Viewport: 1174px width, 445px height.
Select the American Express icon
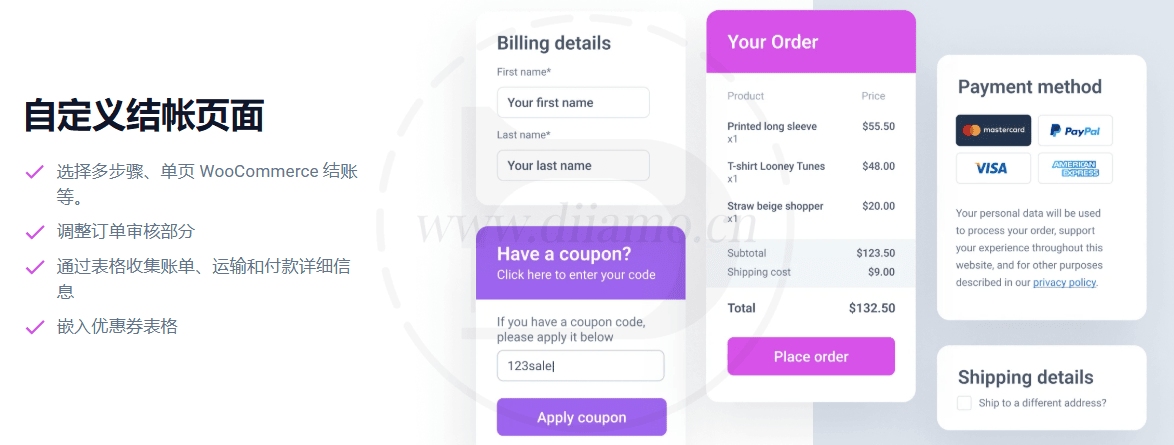(x=1075, y=168)
